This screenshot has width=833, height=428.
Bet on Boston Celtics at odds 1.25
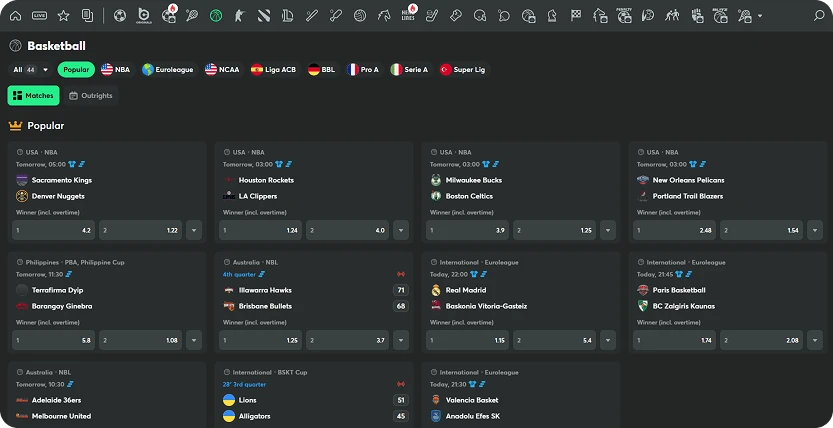tap(554, 230)
